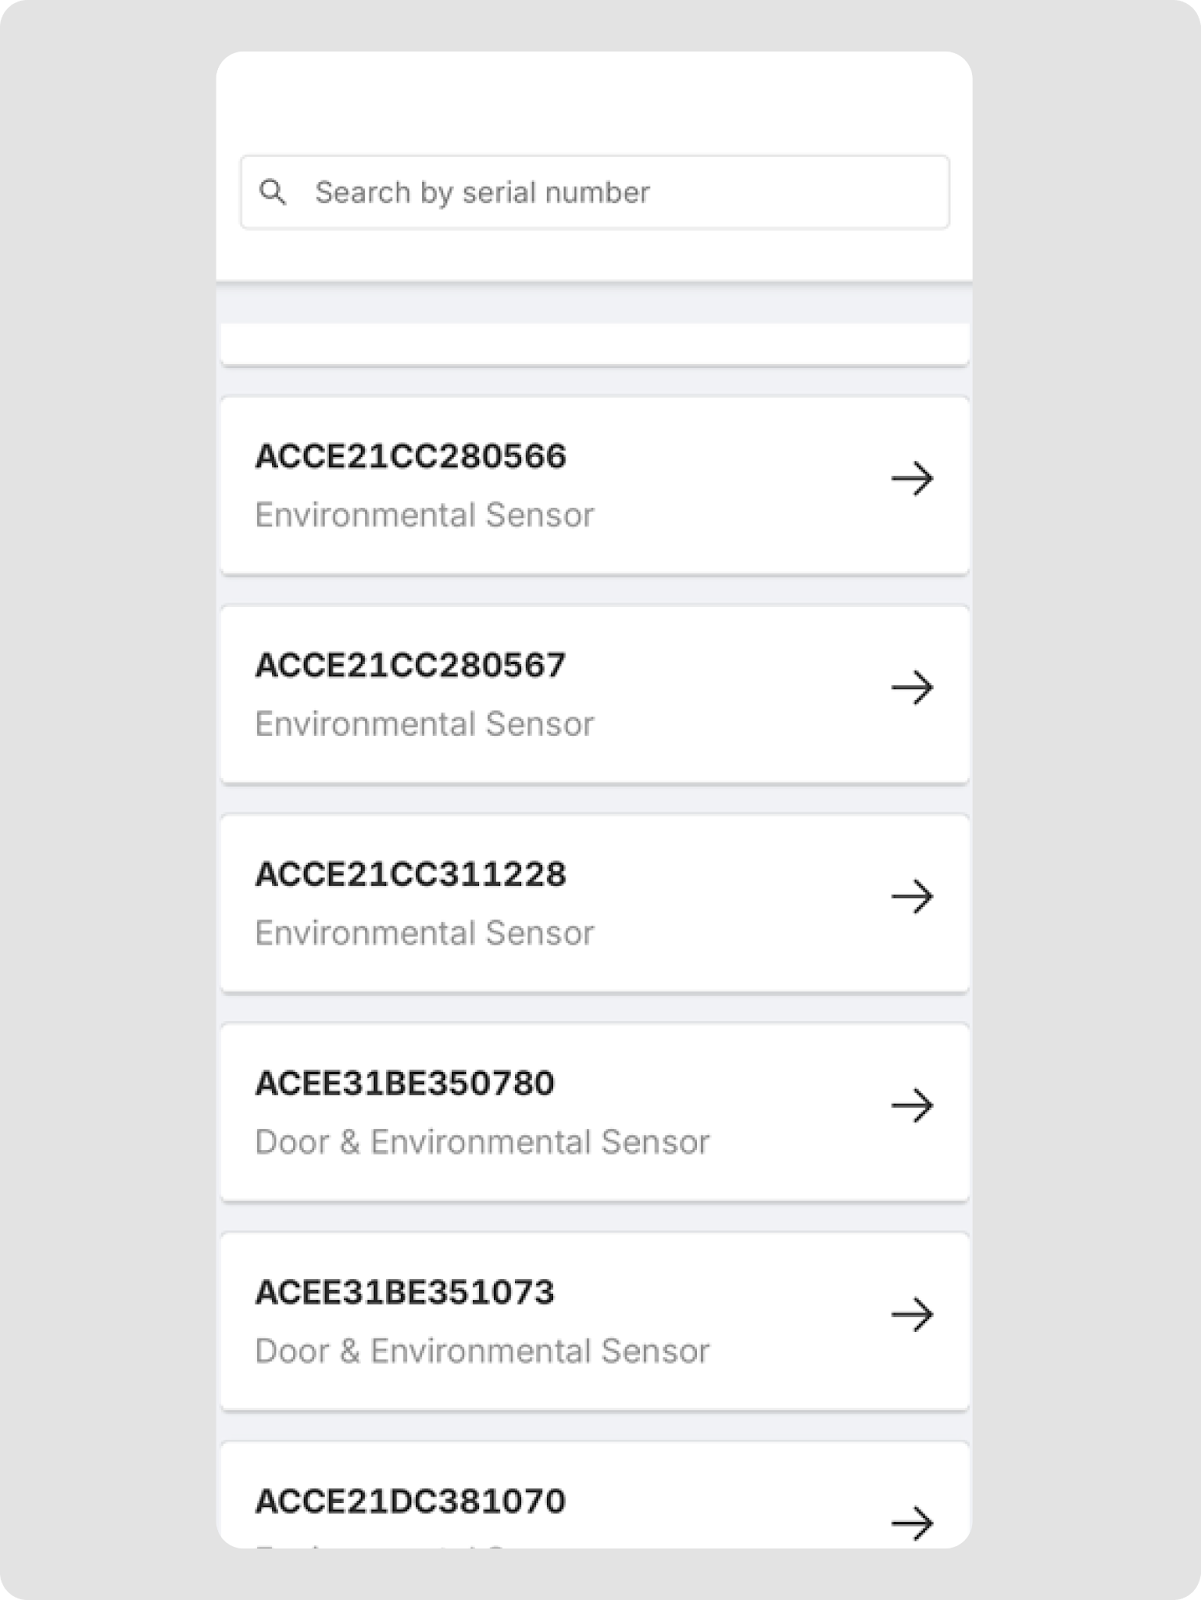Click serial number text ACEE31BE351073
The image size is (1201, 1600).
(x=404, y=1292)
